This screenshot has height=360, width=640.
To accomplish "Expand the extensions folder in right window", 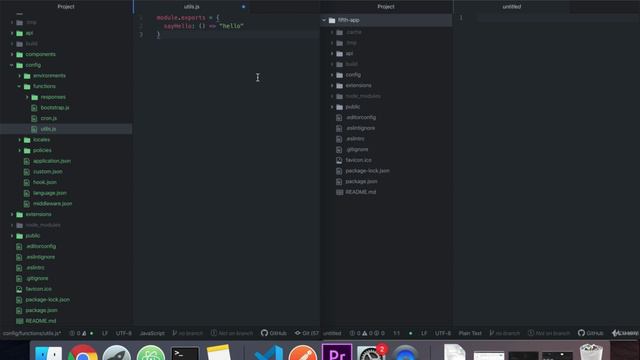I will [x=332, y=85].
